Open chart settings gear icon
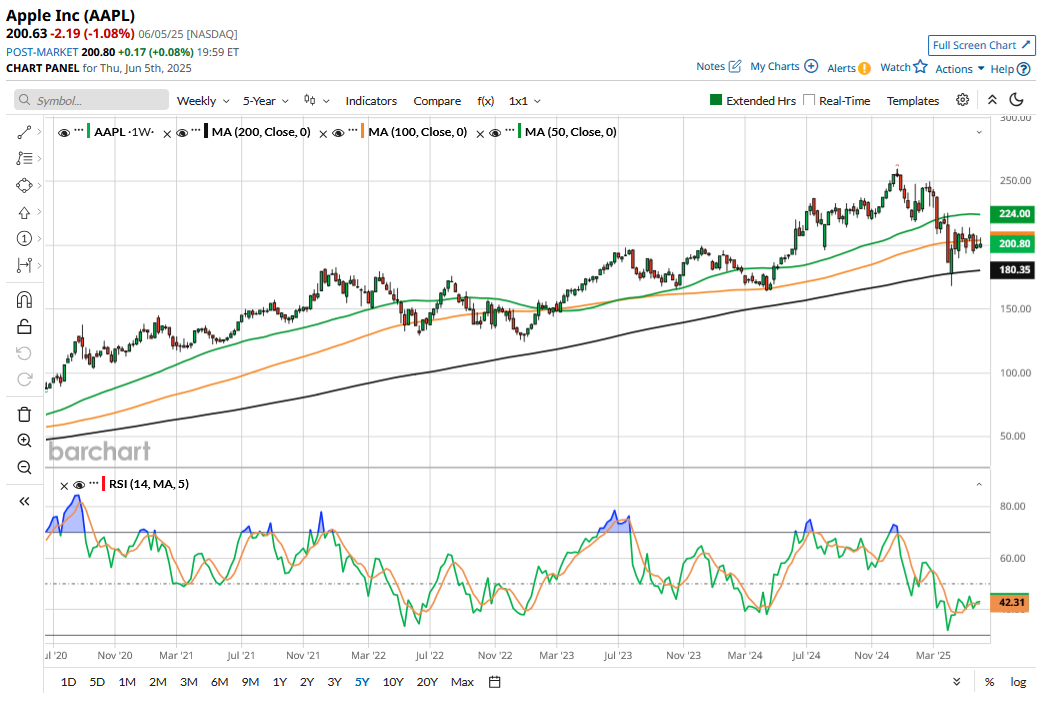This screenshot has height=705, width=1045. pos(962,100)
